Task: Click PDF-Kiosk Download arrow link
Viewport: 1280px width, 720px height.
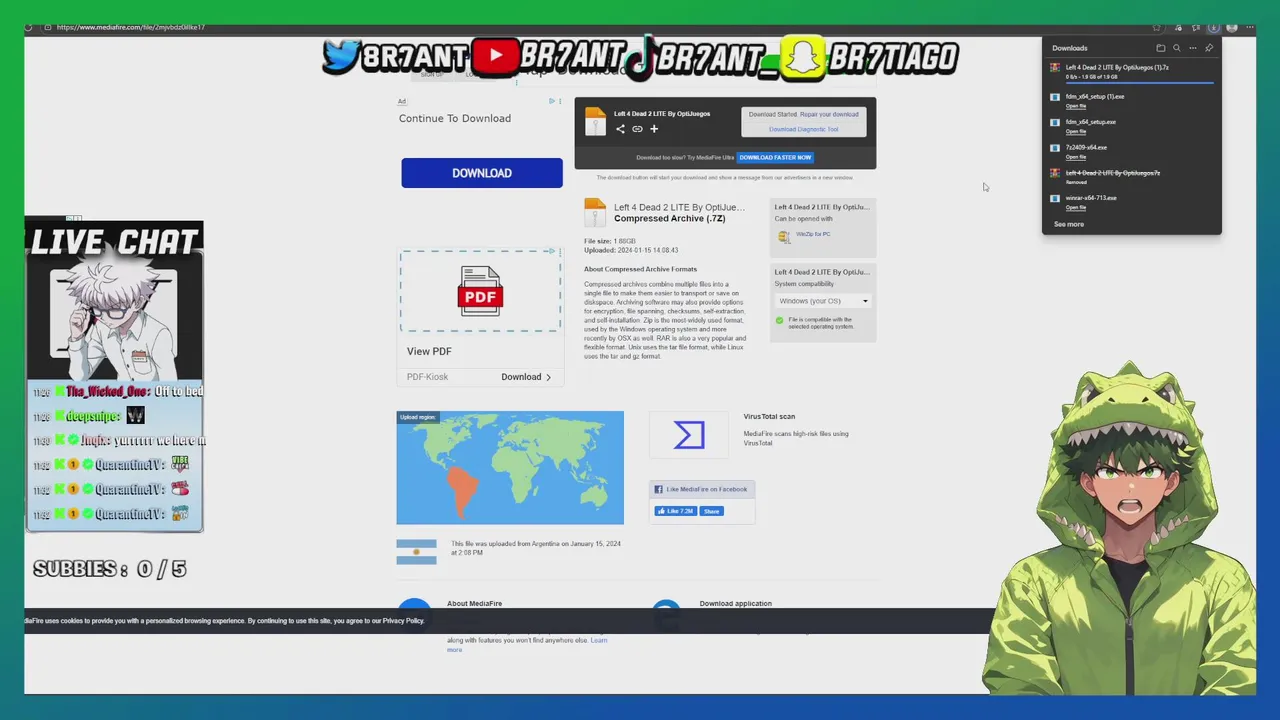Action: click(x=526, y=377)
